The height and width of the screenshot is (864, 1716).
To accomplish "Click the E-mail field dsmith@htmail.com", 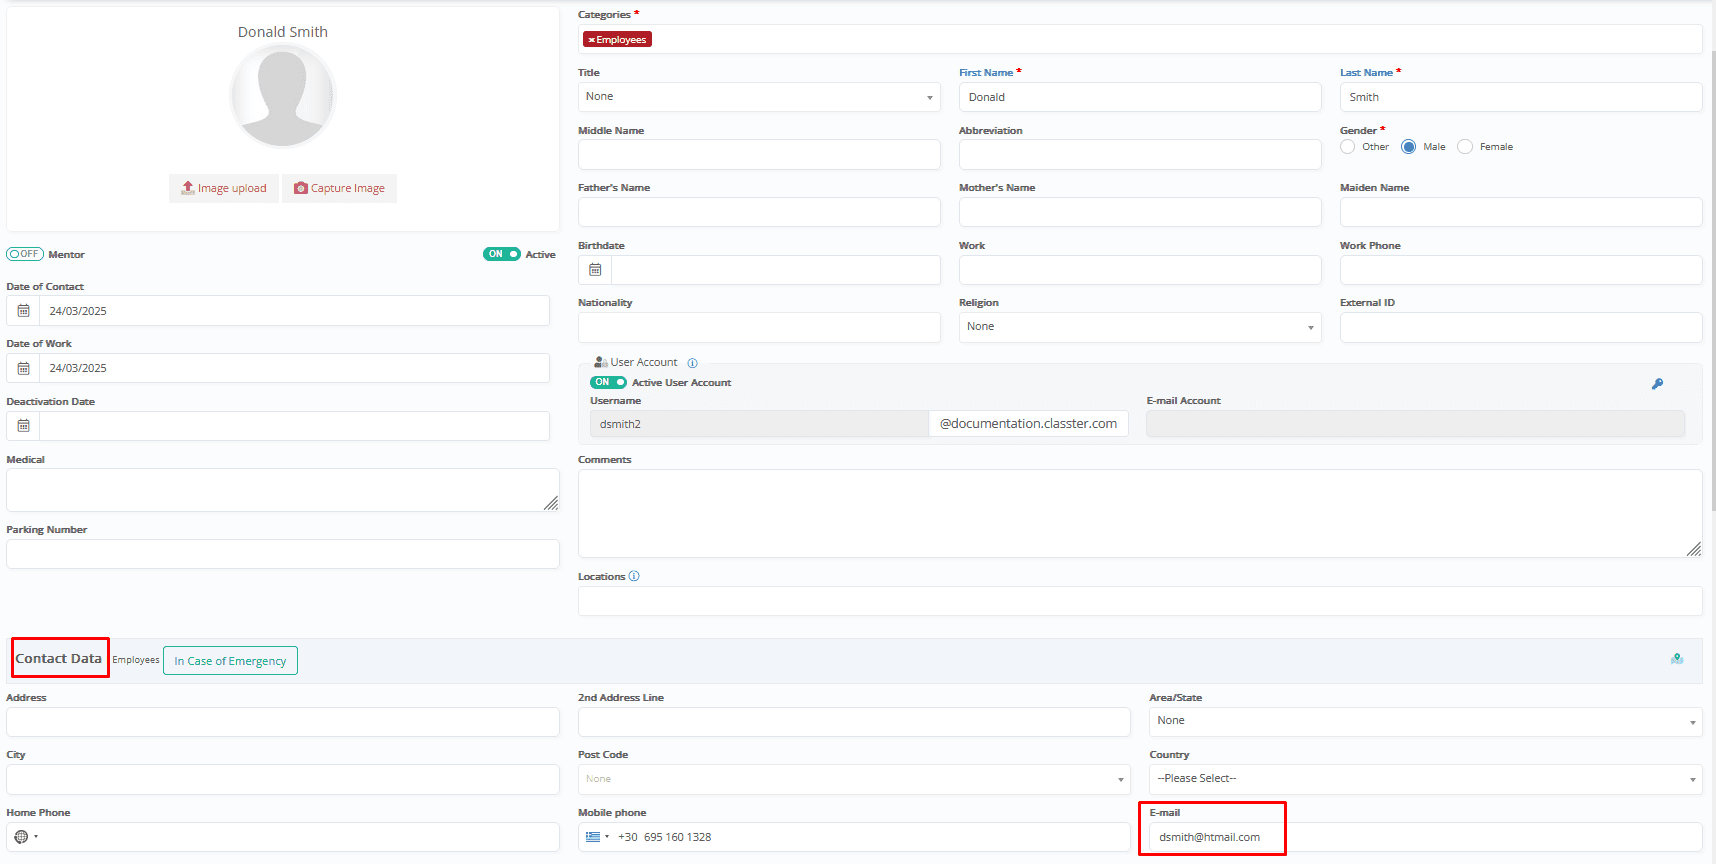I will (1425, 837).
